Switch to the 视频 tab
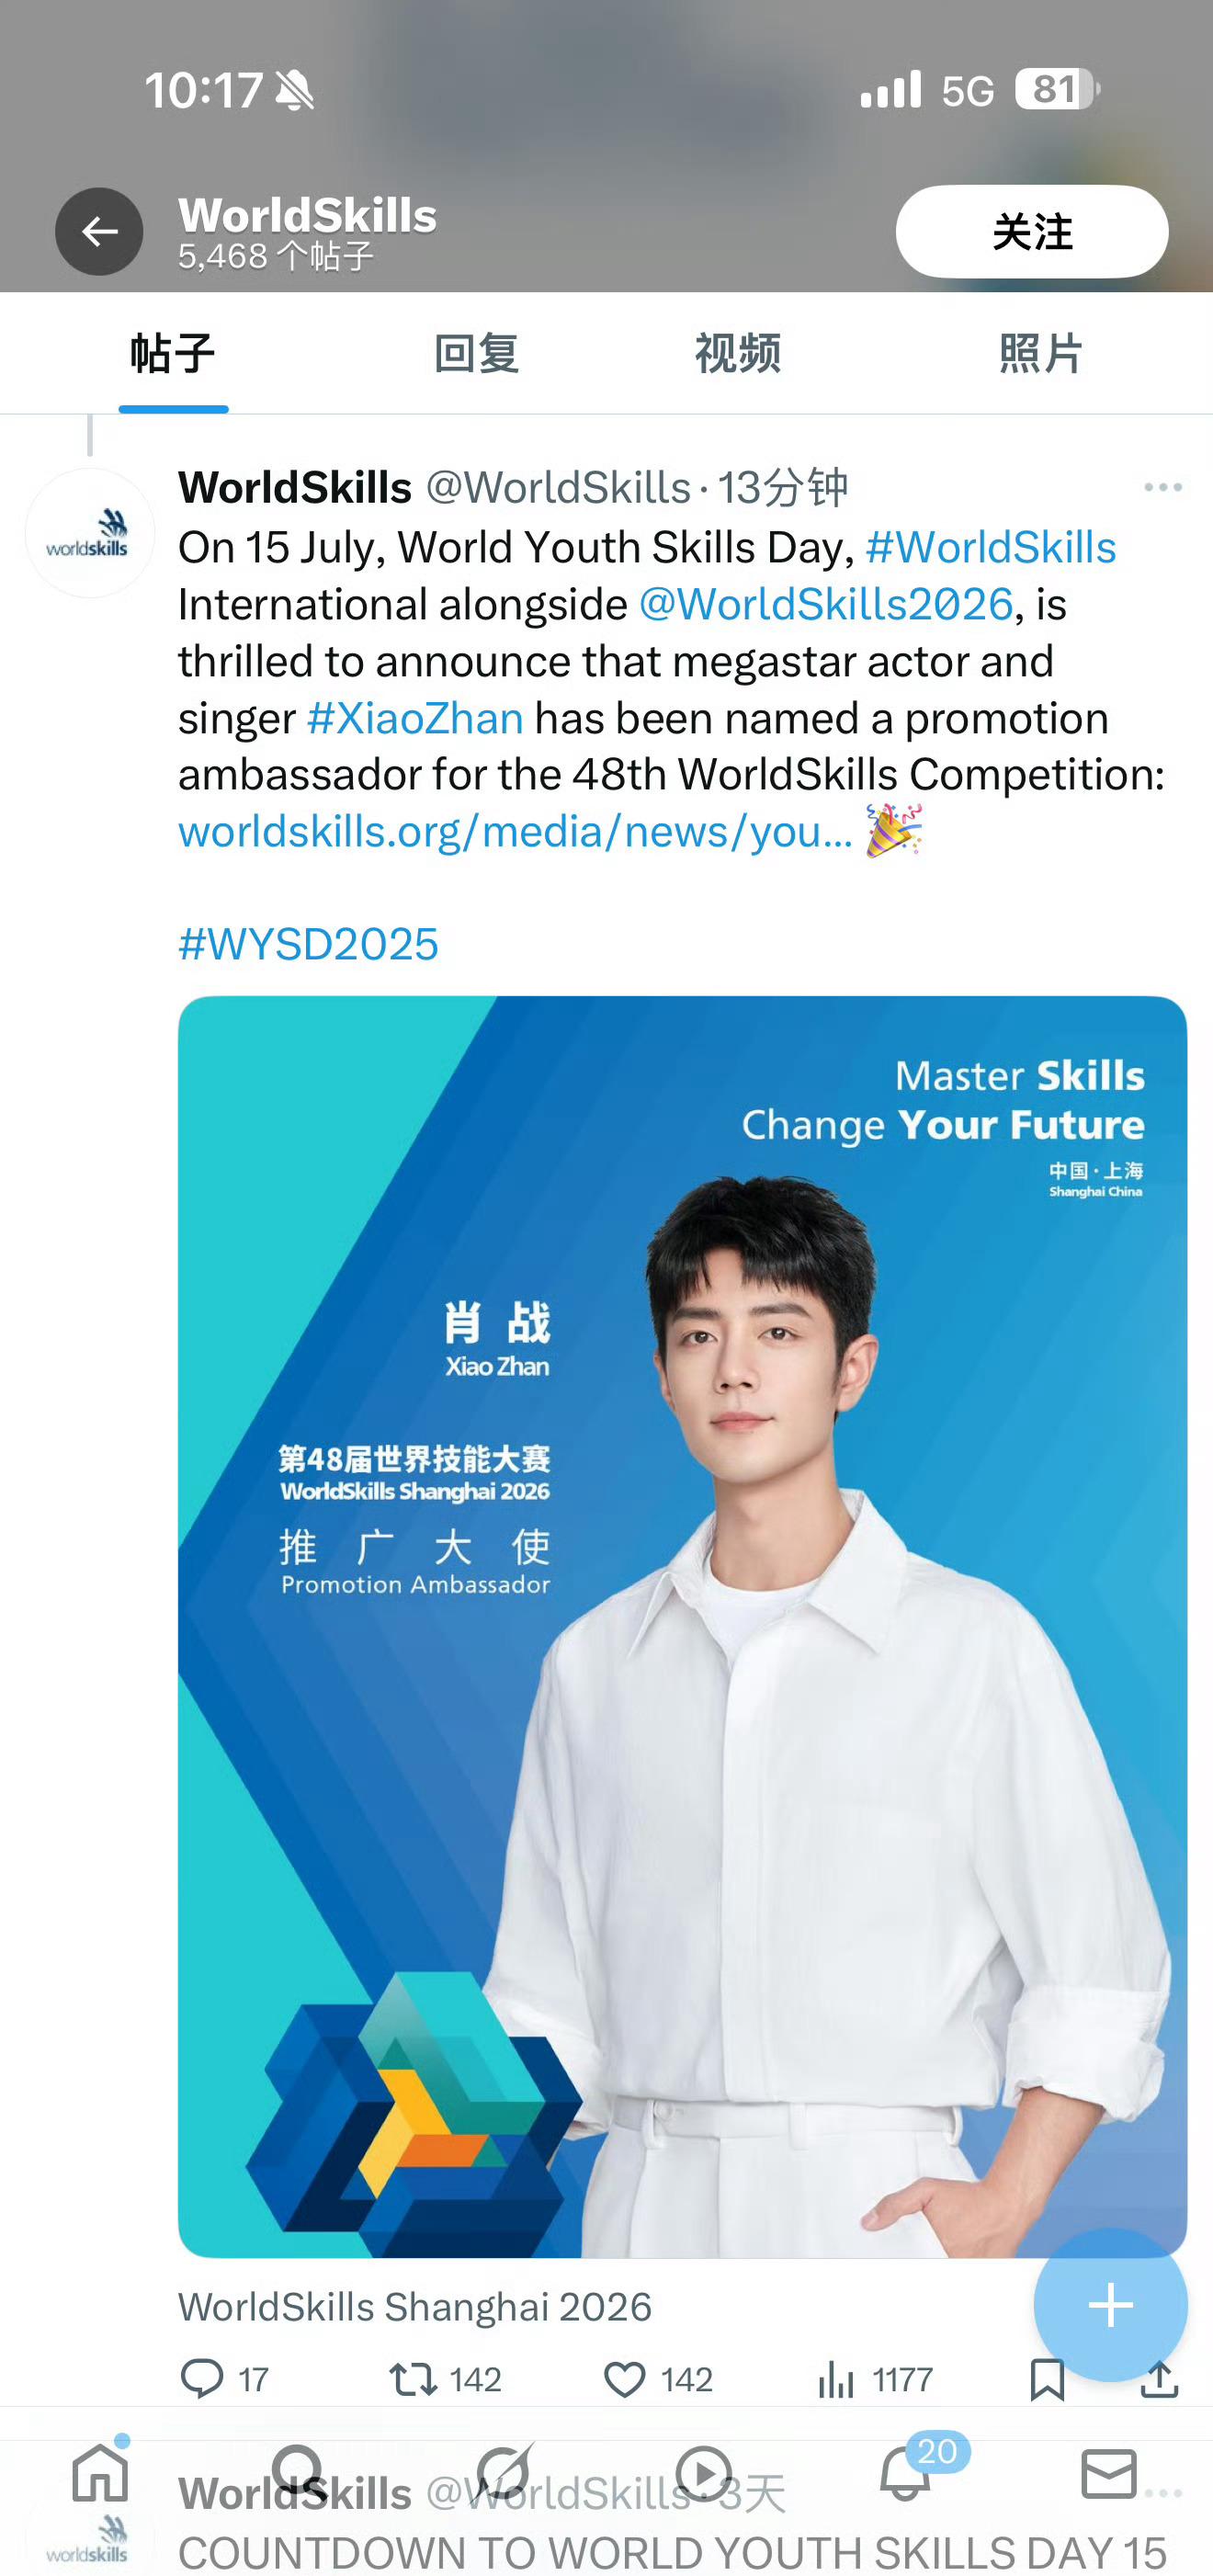The image size is (1213, 2576). pyautogui.click(x=738, y=353)
